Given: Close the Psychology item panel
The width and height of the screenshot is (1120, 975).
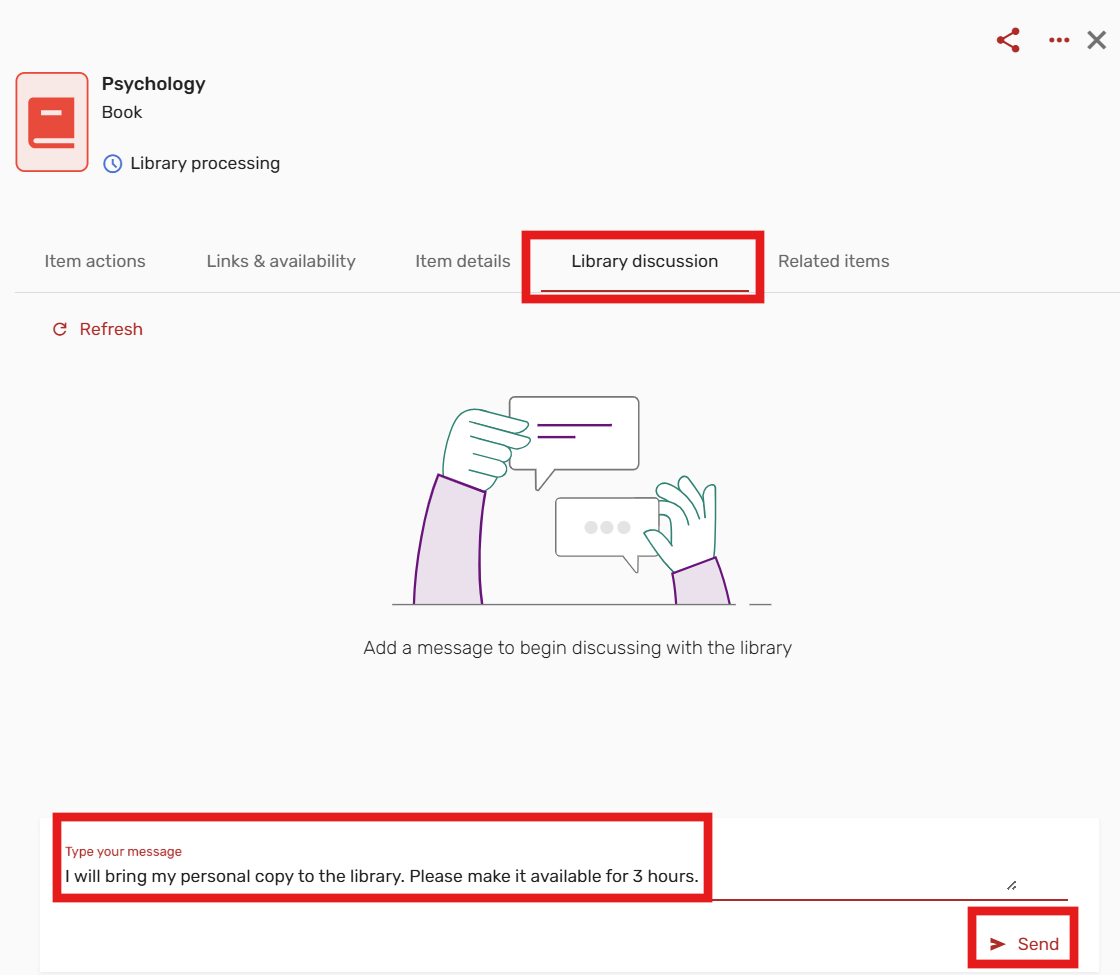Looking at the screenshot, I should point(1096,40).
